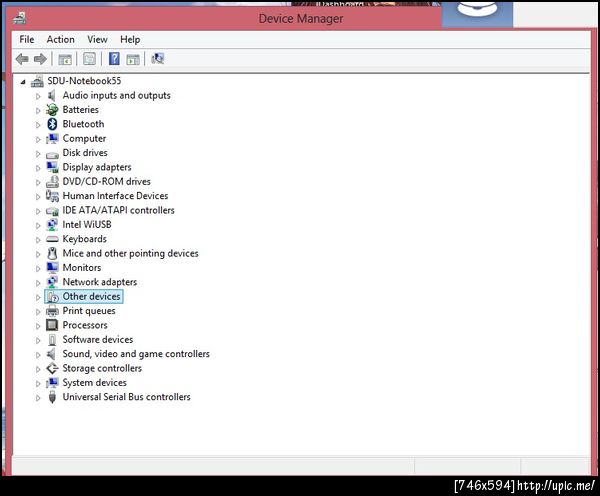
Task: Expand the Display adapters arrow
Action: tap(38, 168)
